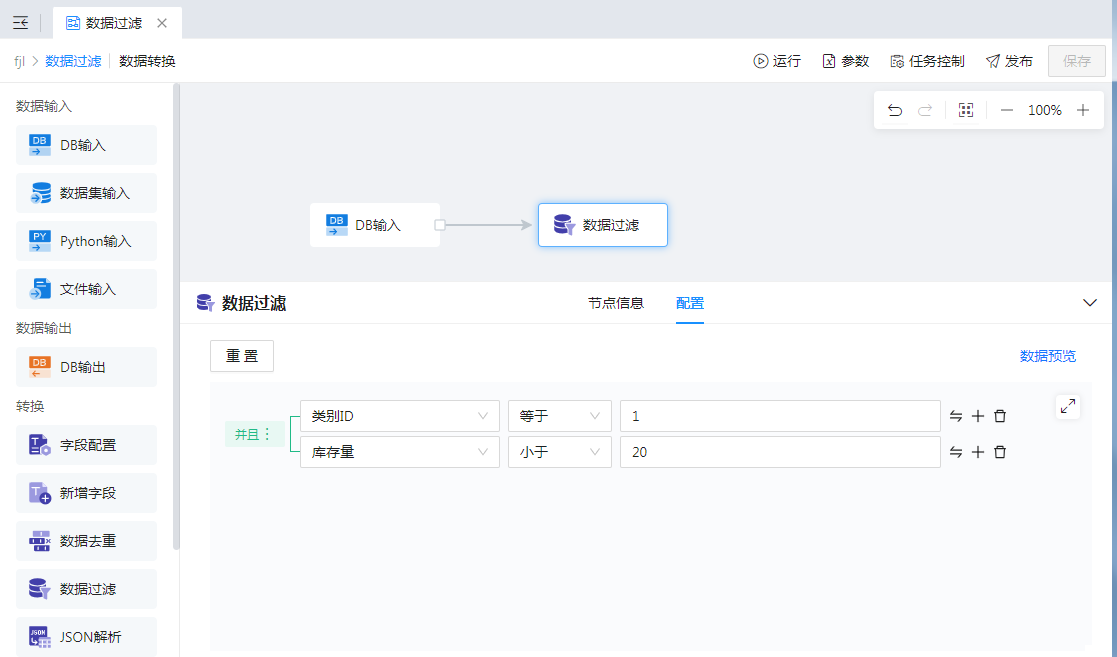This screenshot has width=1117, height=657.
Task: Select the DB输入 node on canvas
Action: tap(375, 225)
